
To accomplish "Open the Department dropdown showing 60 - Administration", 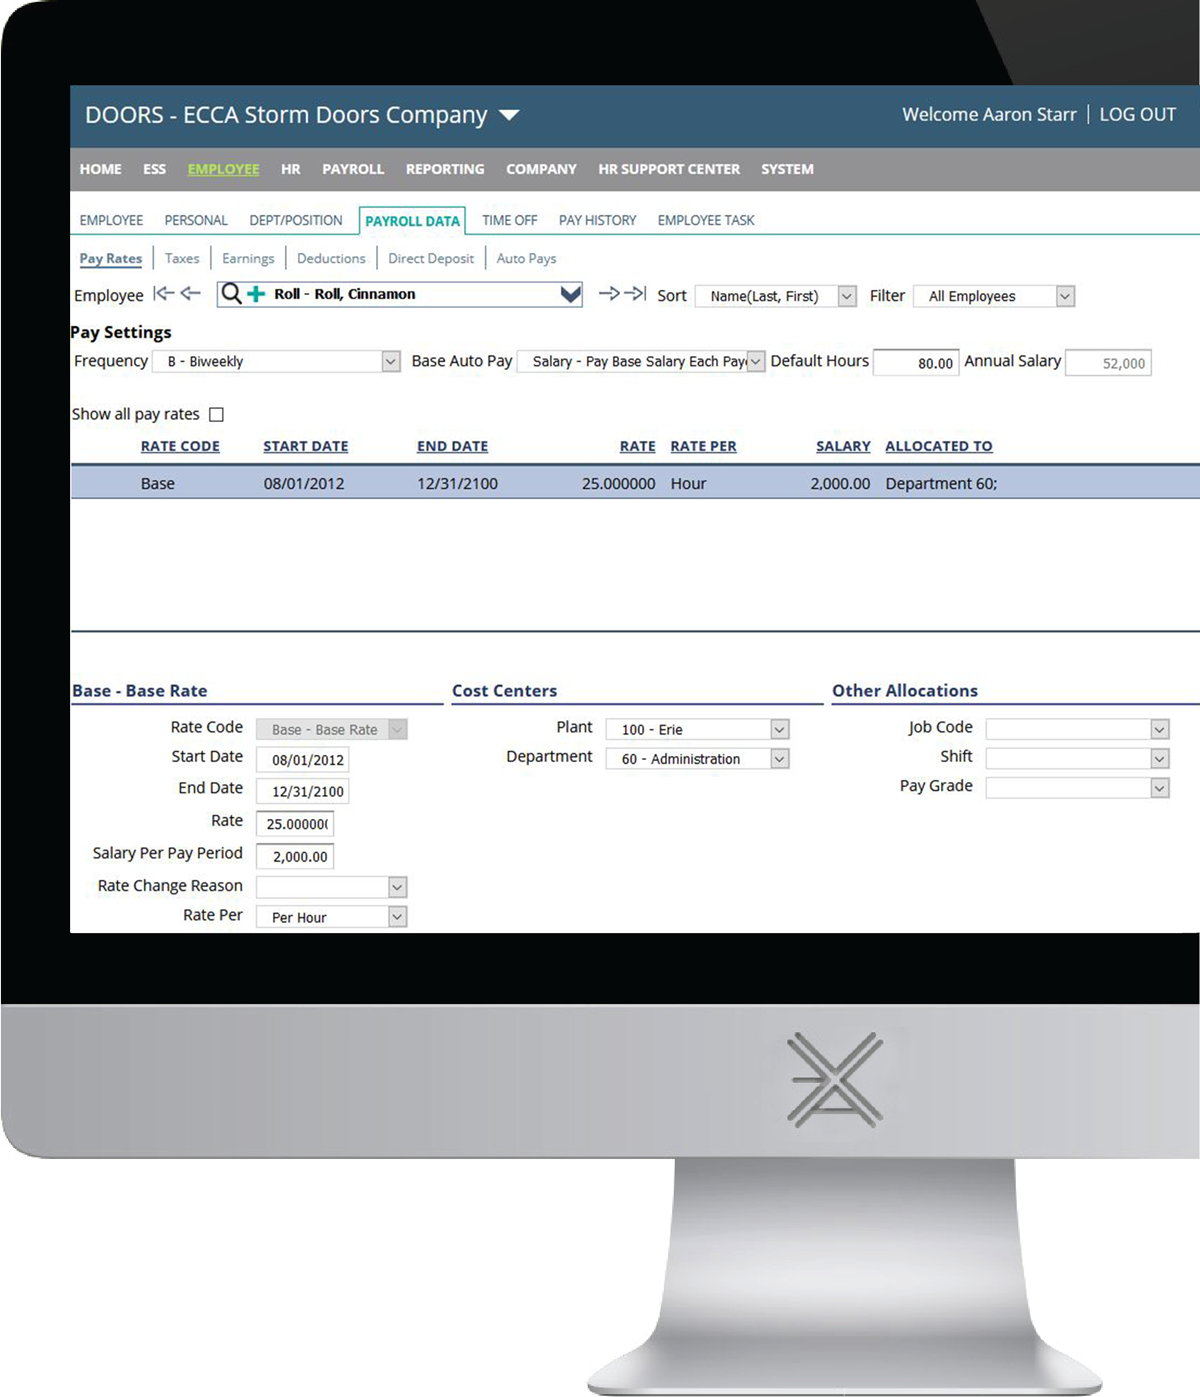I will pos(779,759).
